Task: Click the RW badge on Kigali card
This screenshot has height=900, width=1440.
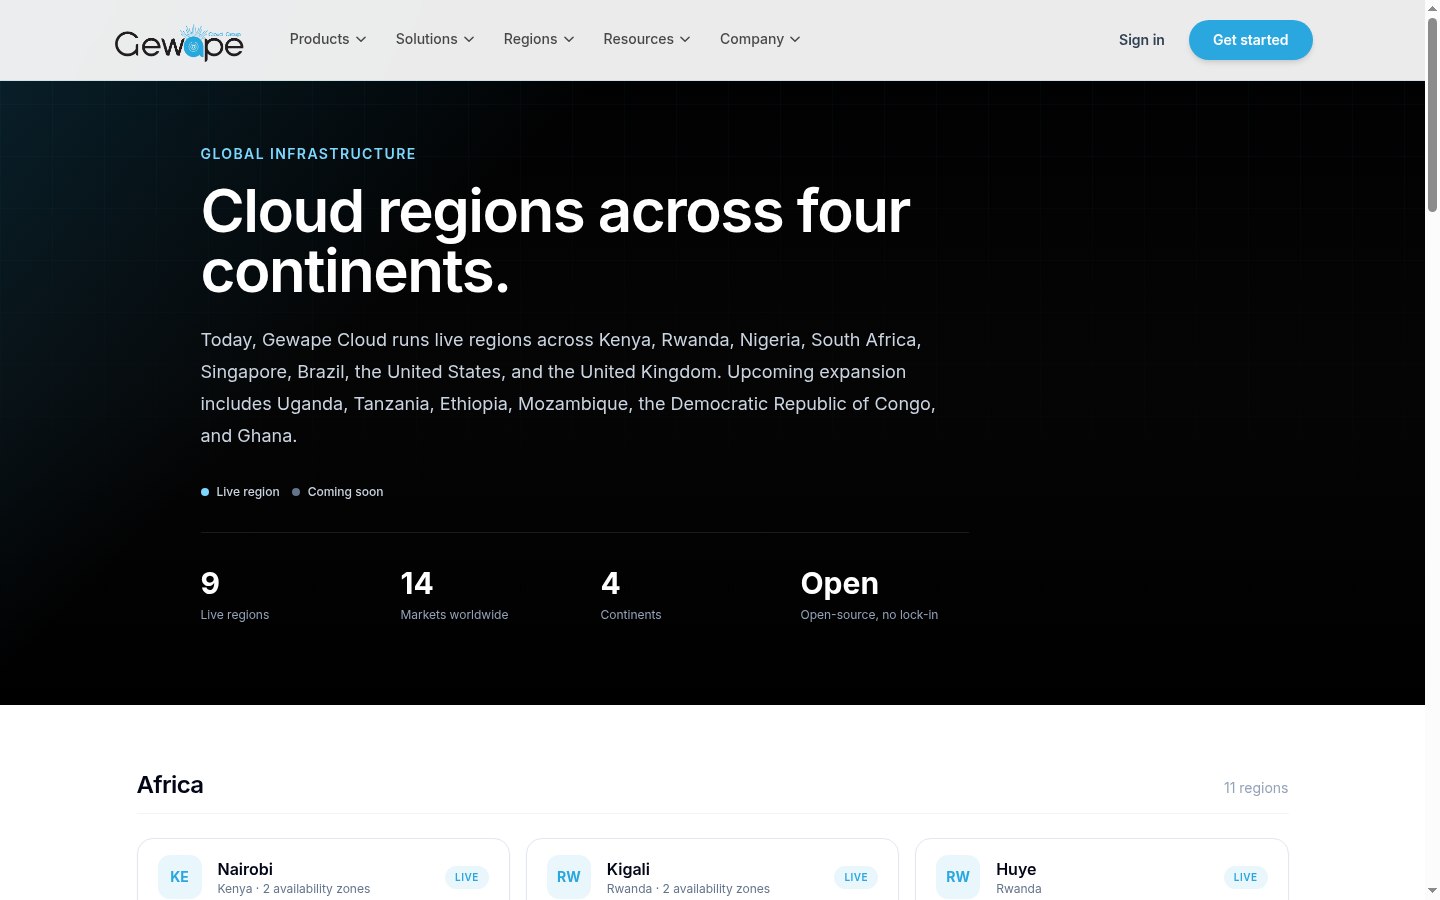Action: pos(569,877)
